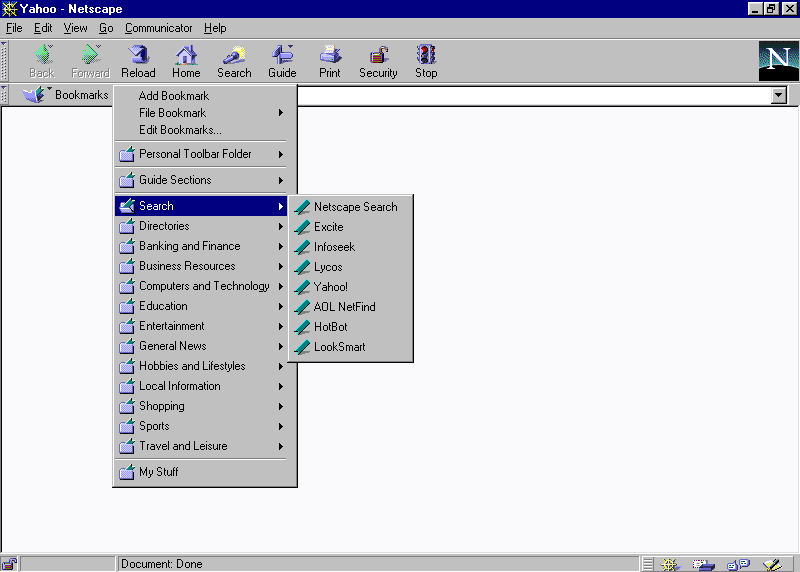Expand the General News folder

pos(201,346)
